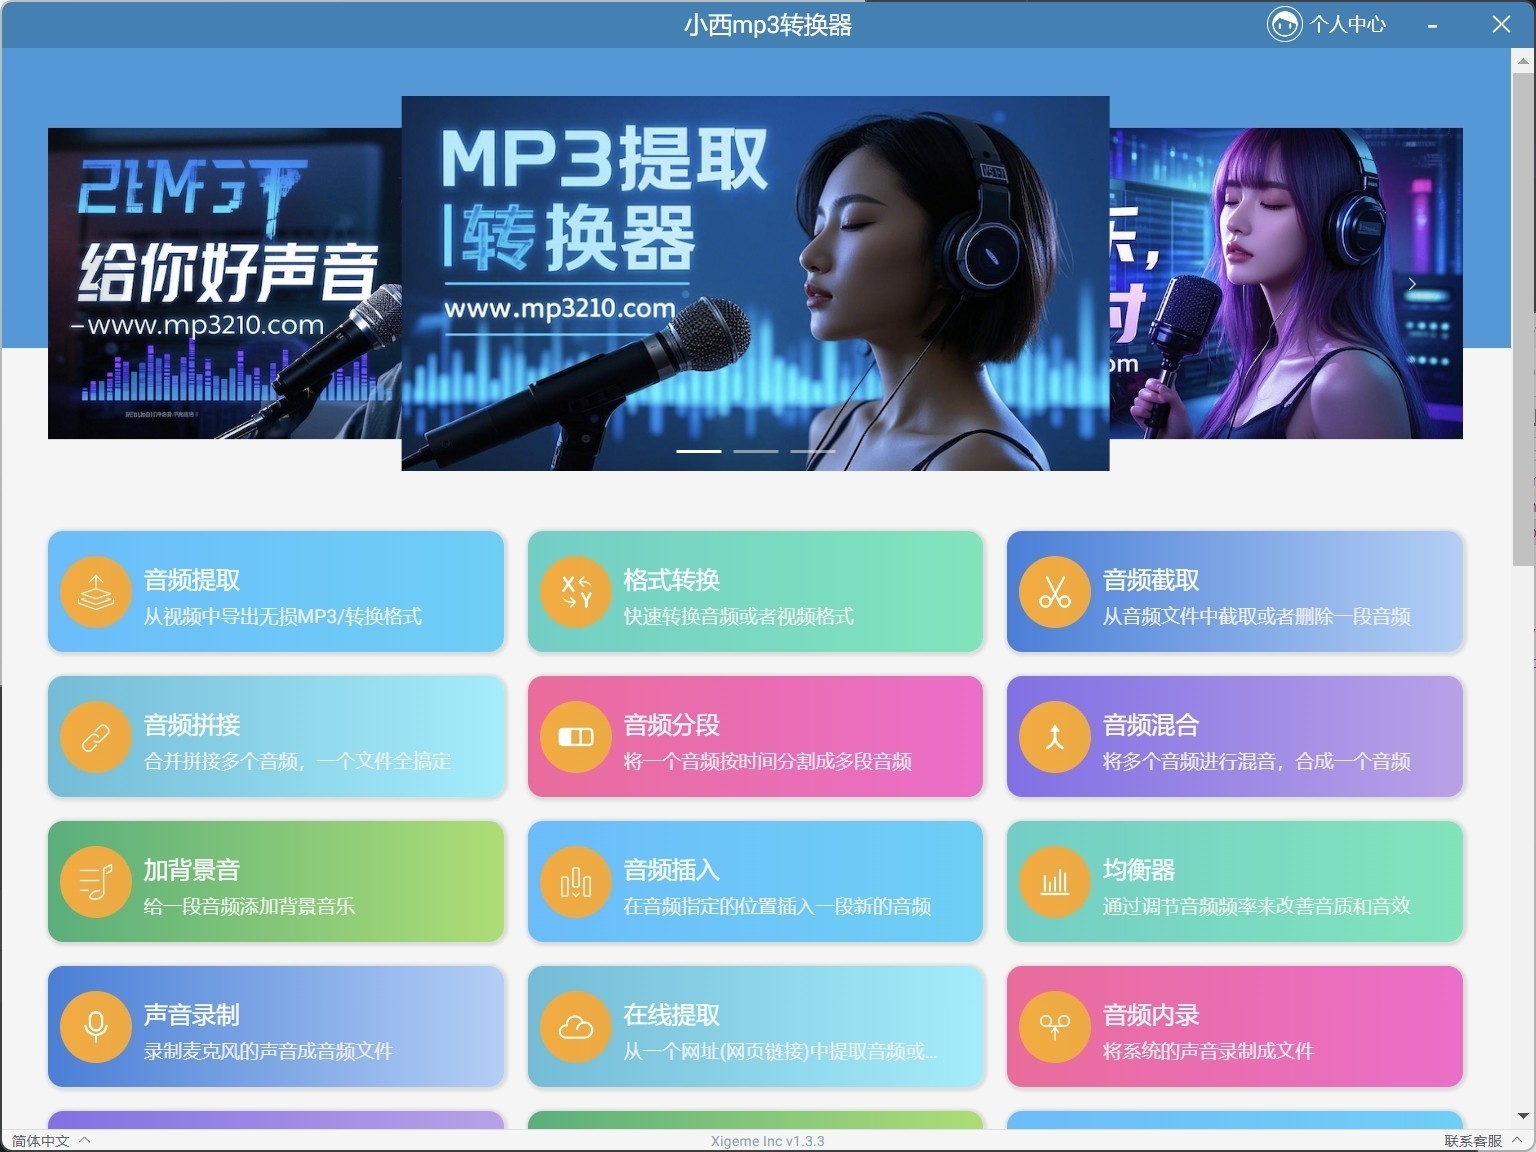Image resolution: width=1536 pixels, height=1152 pixels.
Task: Click Xigeme Inc v1.3.3 version text
Action: point(768,1141)
